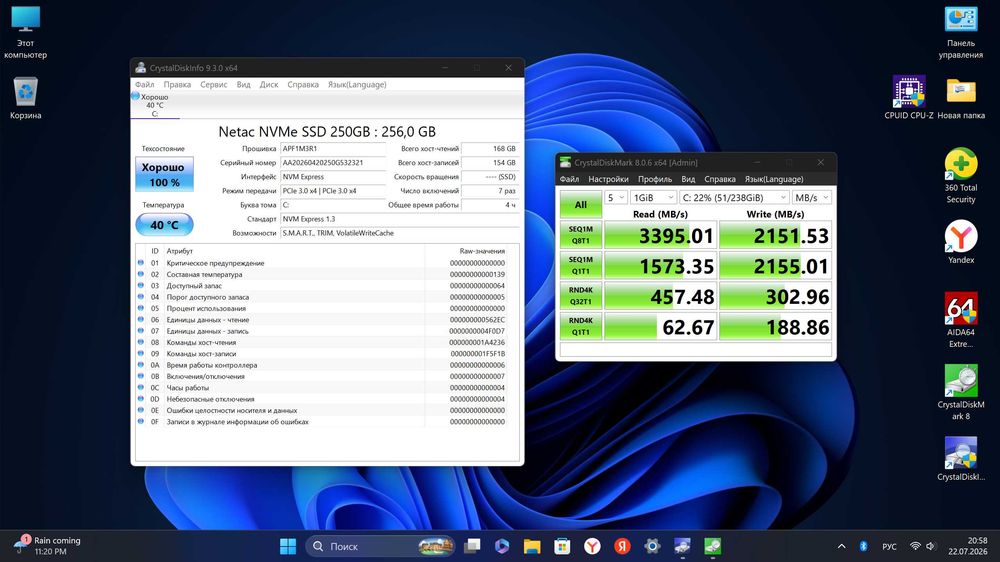Screen dimensions: 1000x562
Task: Open Copilot from the taskbar
Action: click(x=502, y=546)
